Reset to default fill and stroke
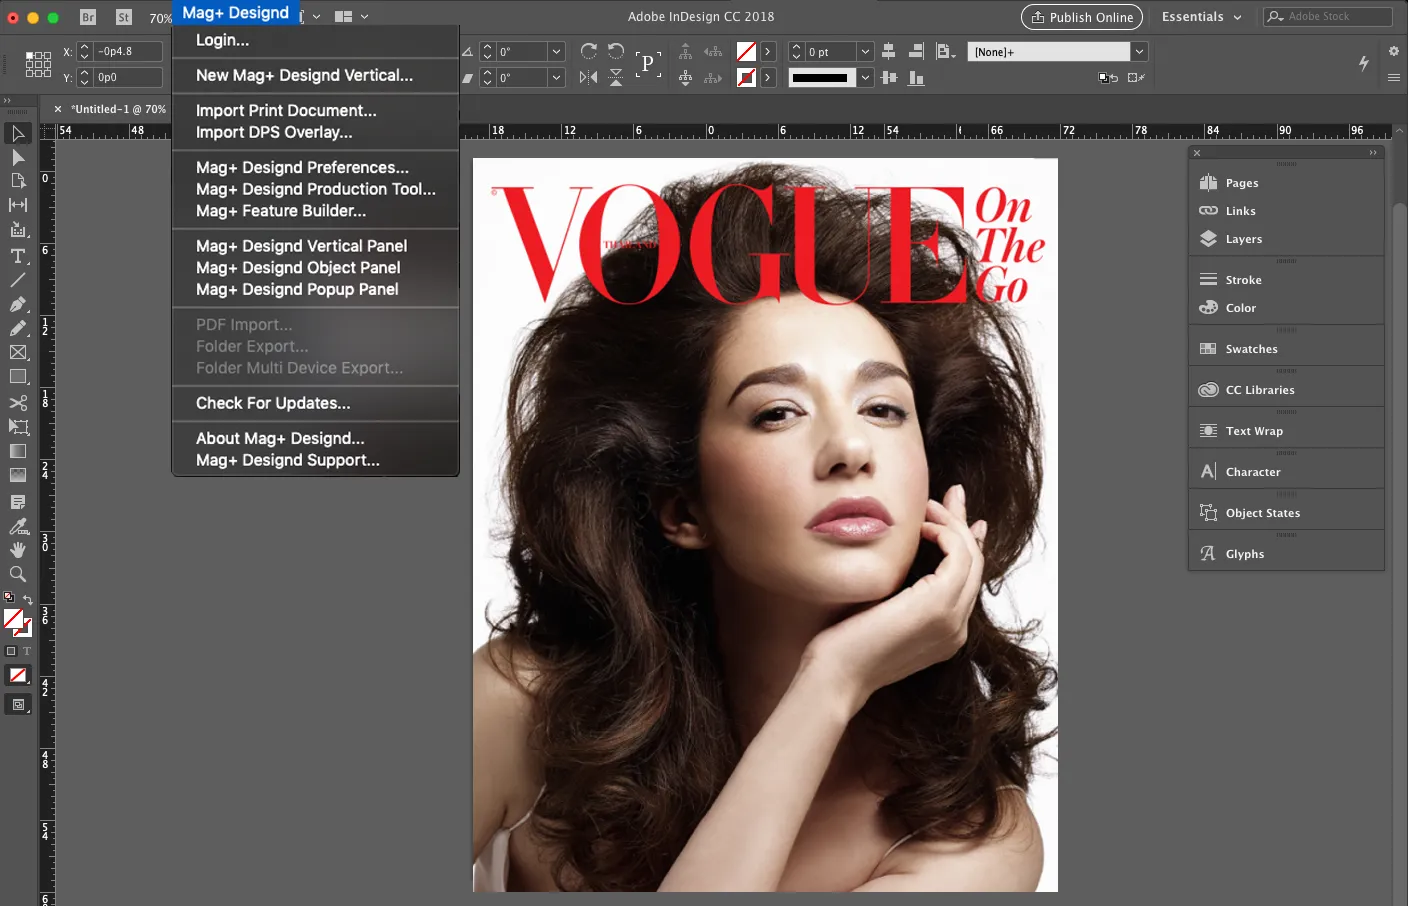1408x906 pixels. point(9,597)
